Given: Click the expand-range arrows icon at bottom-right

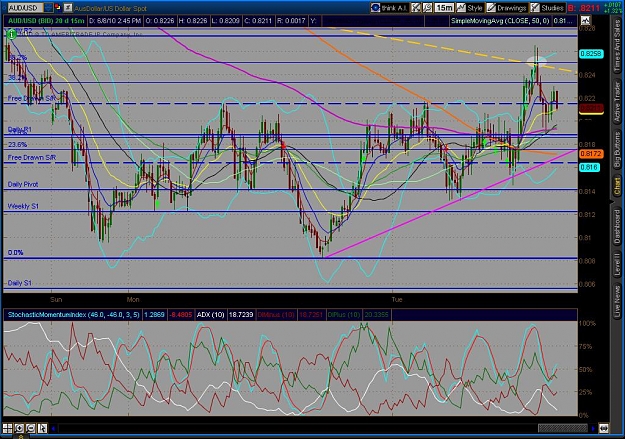Looking at the screenshot, I should (604, 428).
